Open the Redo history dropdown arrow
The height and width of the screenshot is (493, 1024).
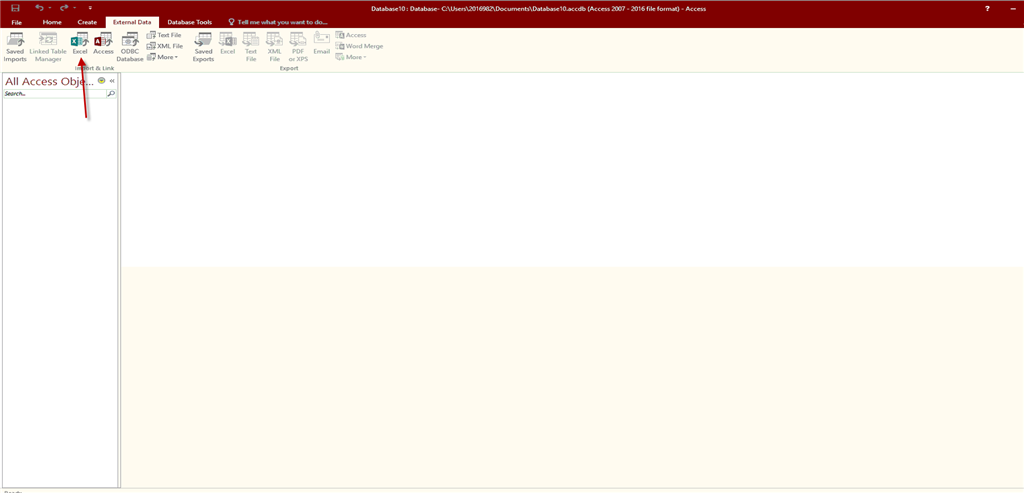pyautogui.click(x=74, y=8)
